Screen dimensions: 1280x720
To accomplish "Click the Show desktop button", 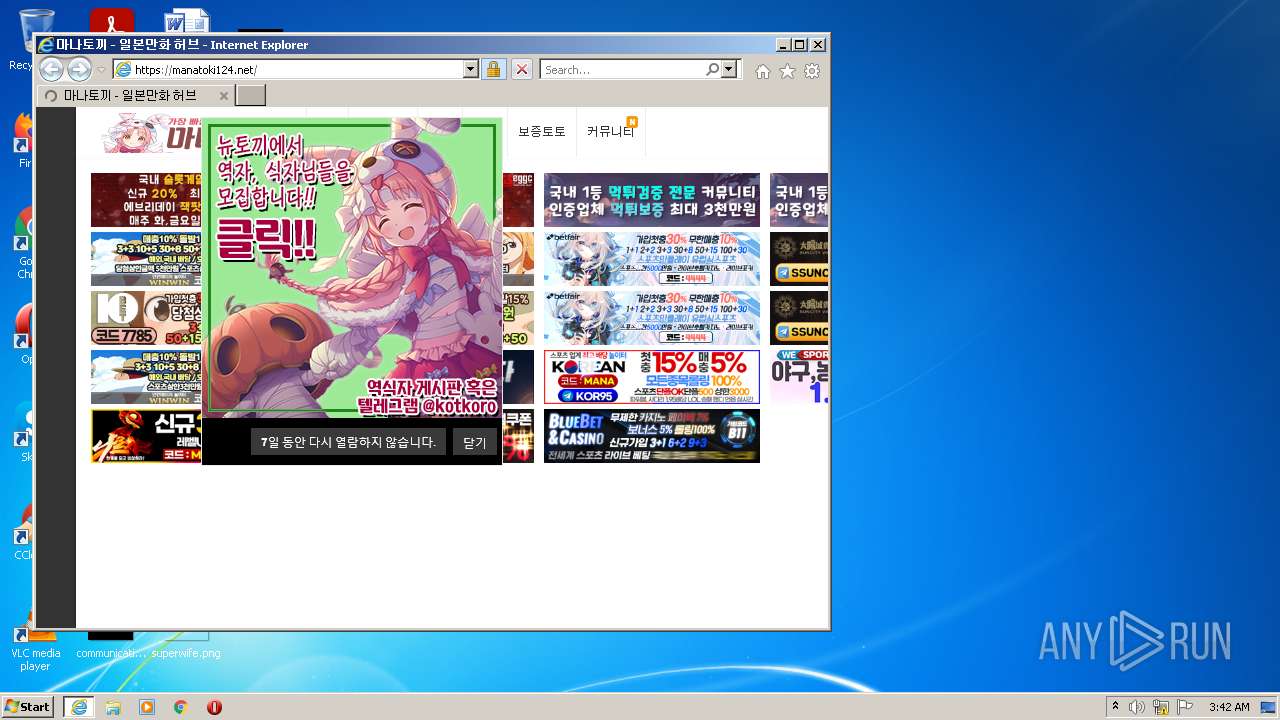I will (x=1268, y=707).
